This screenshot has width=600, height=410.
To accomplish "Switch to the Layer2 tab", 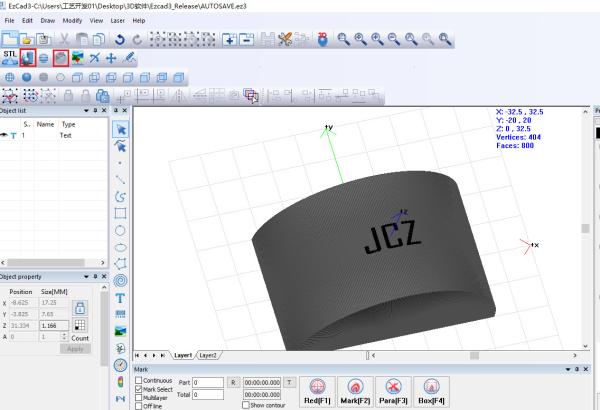I will (208, 356).
